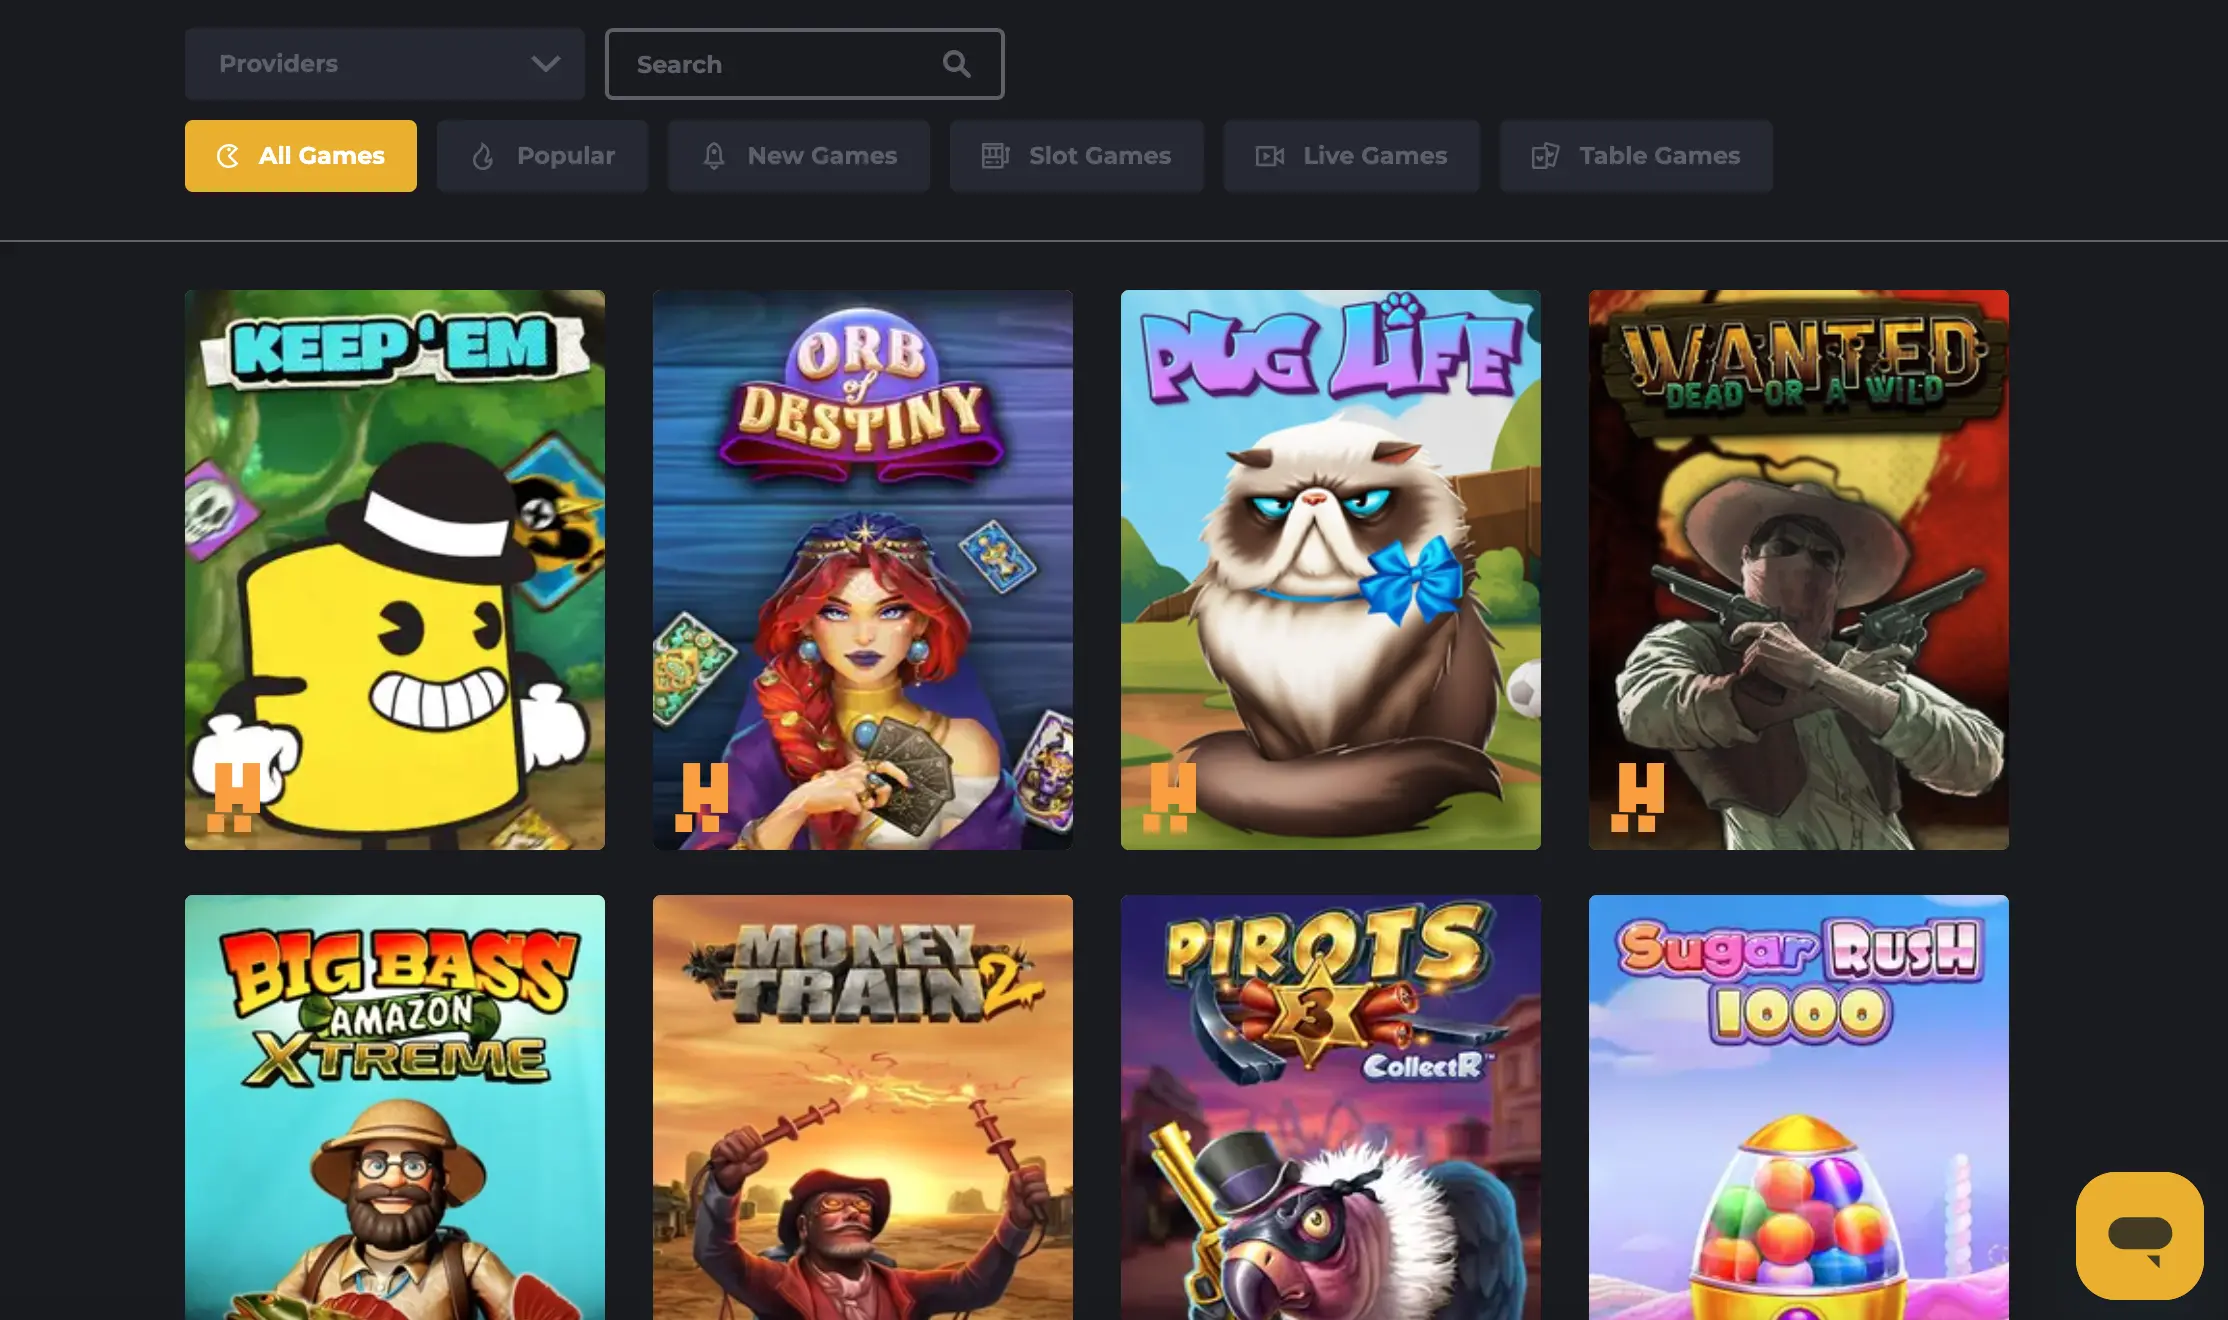Launch Orb of Destiny game
The height and width of the screenshot is (1320, 2228).
tap(863, 570)
